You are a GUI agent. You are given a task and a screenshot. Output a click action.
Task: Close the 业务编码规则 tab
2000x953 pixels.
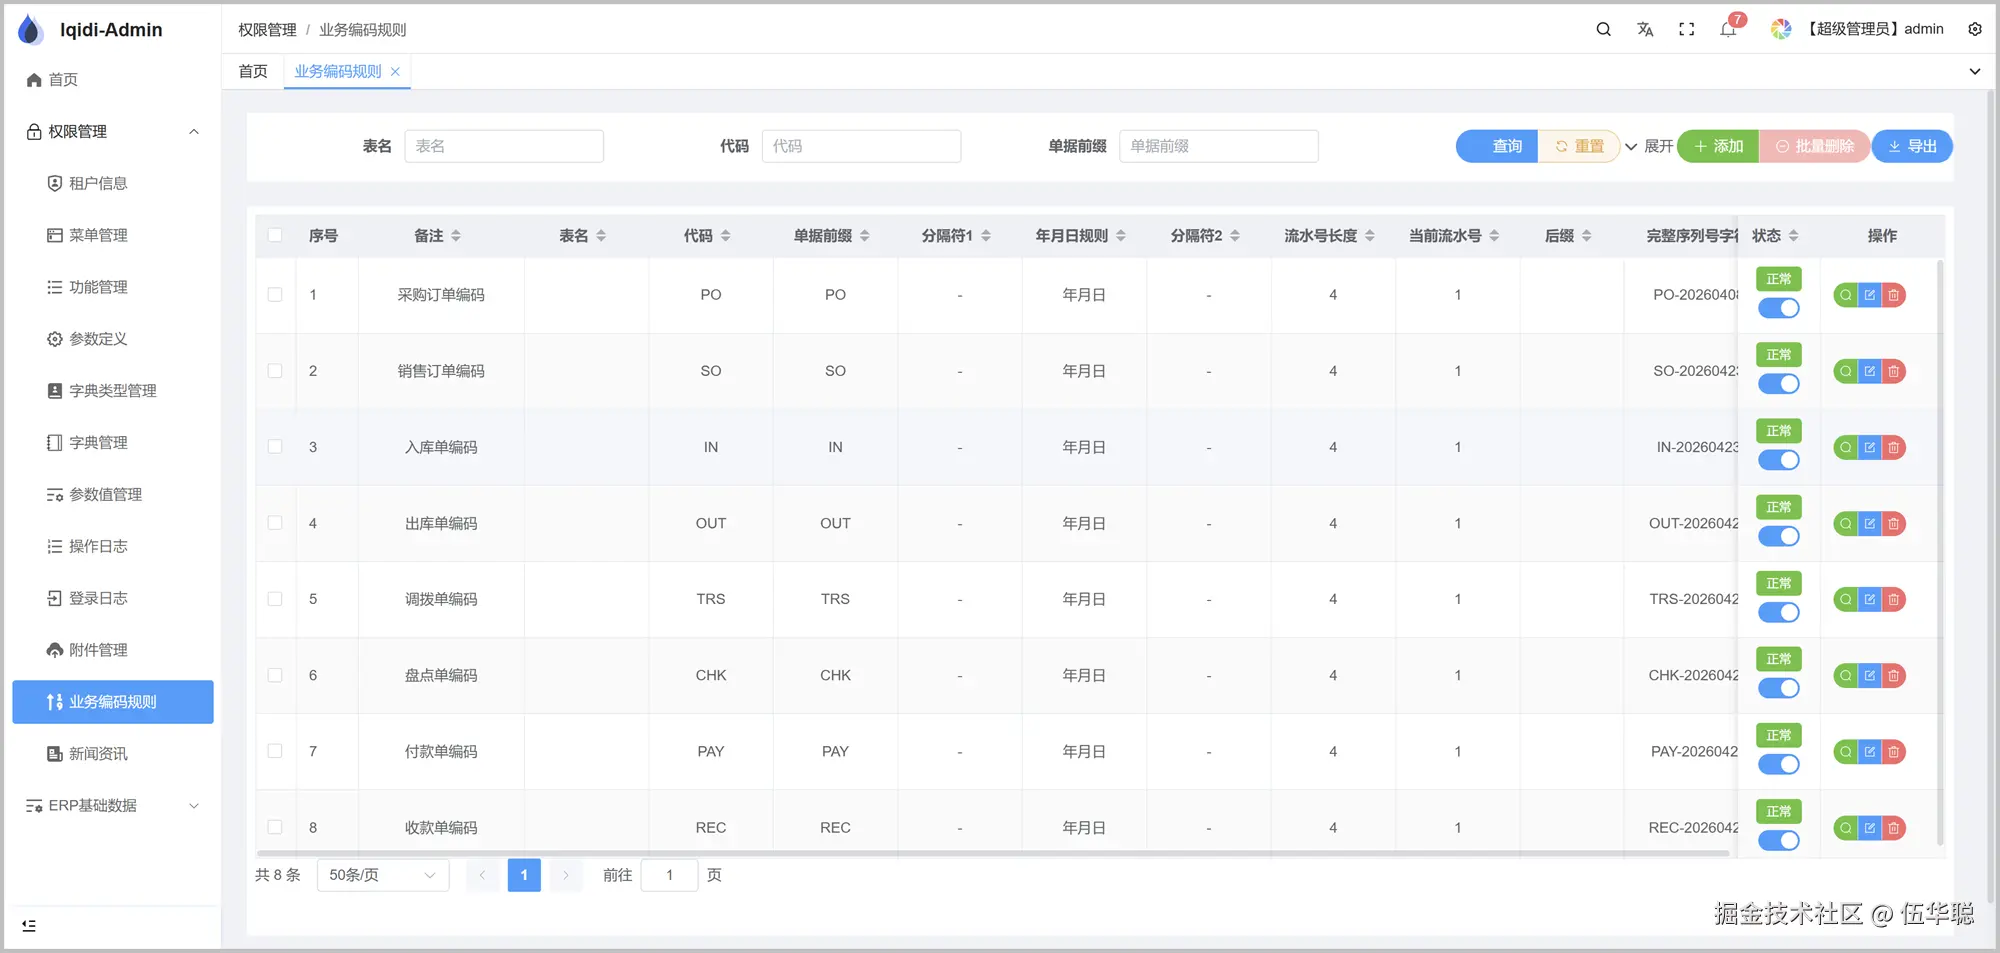coord(396,71)
